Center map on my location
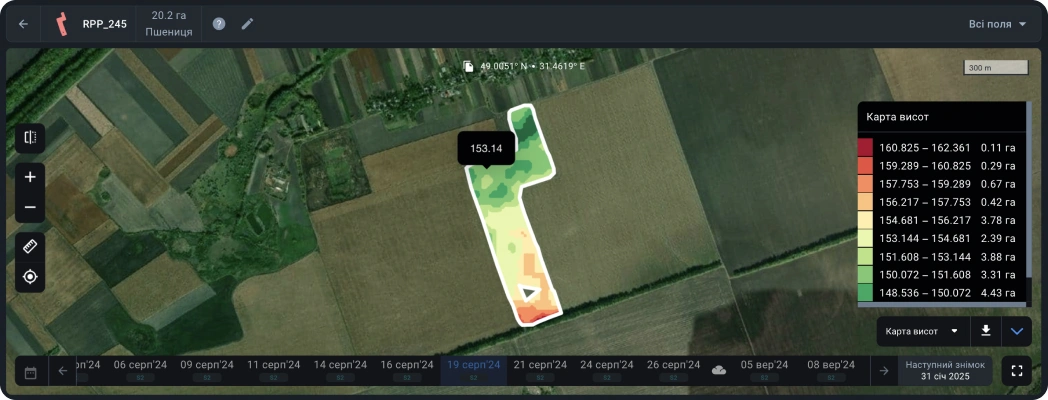This screenshot has width=1048, height=400. pos(30,276)
